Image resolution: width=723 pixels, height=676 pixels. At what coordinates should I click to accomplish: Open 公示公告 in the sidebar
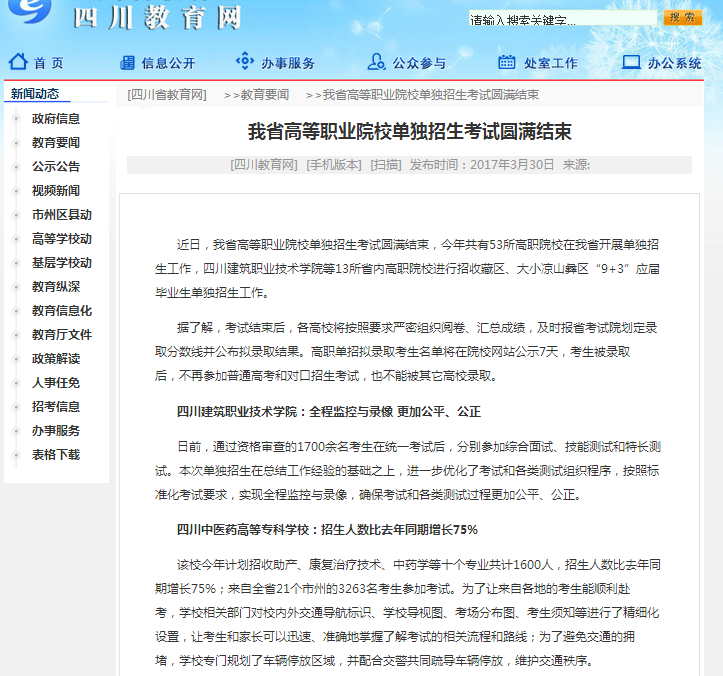55,167
